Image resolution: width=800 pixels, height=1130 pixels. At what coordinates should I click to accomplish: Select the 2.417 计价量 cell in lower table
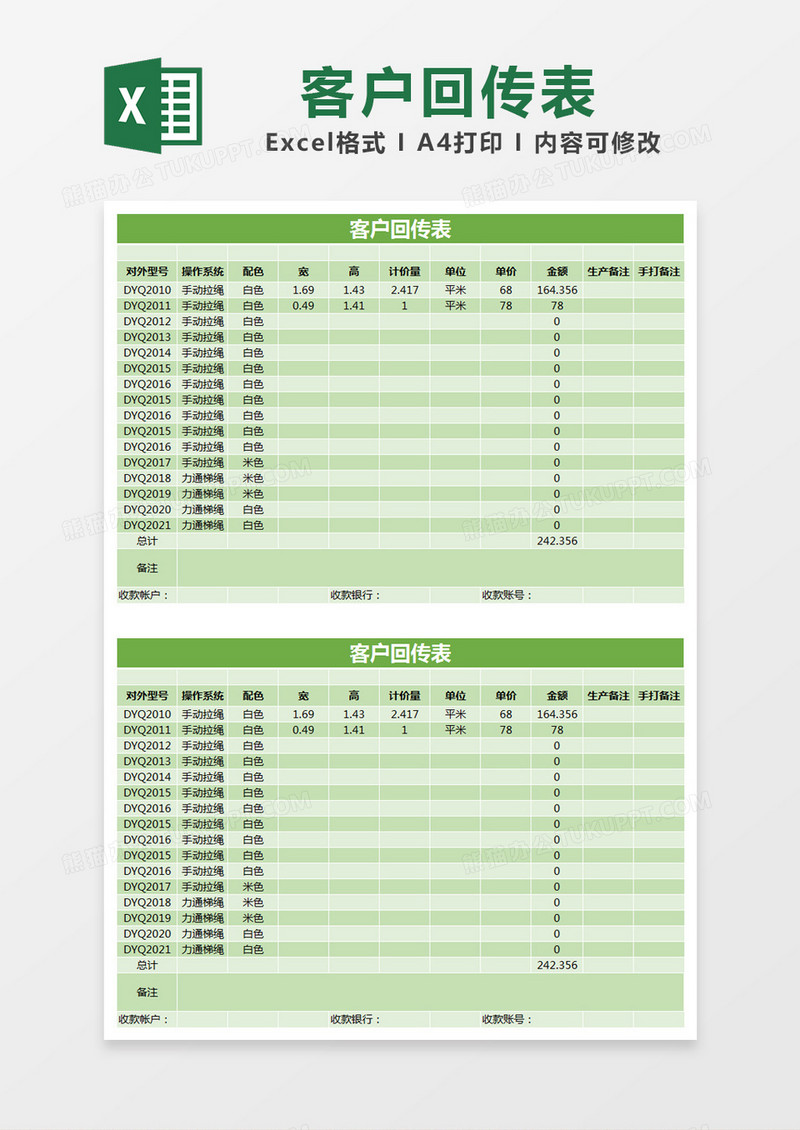(x=405, y=714)
